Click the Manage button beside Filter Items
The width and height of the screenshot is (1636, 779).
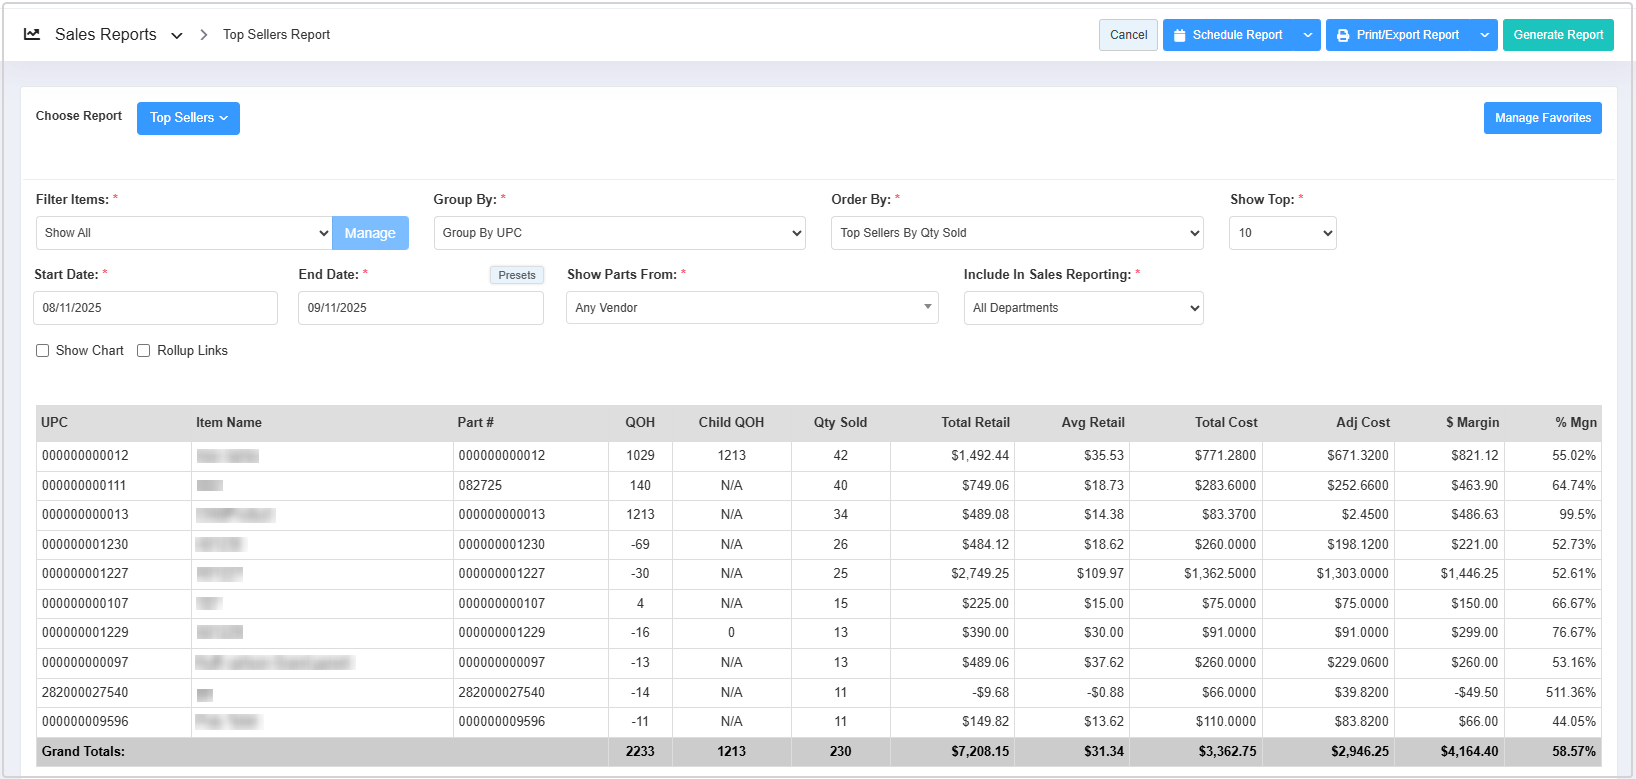tap(370, 233)
